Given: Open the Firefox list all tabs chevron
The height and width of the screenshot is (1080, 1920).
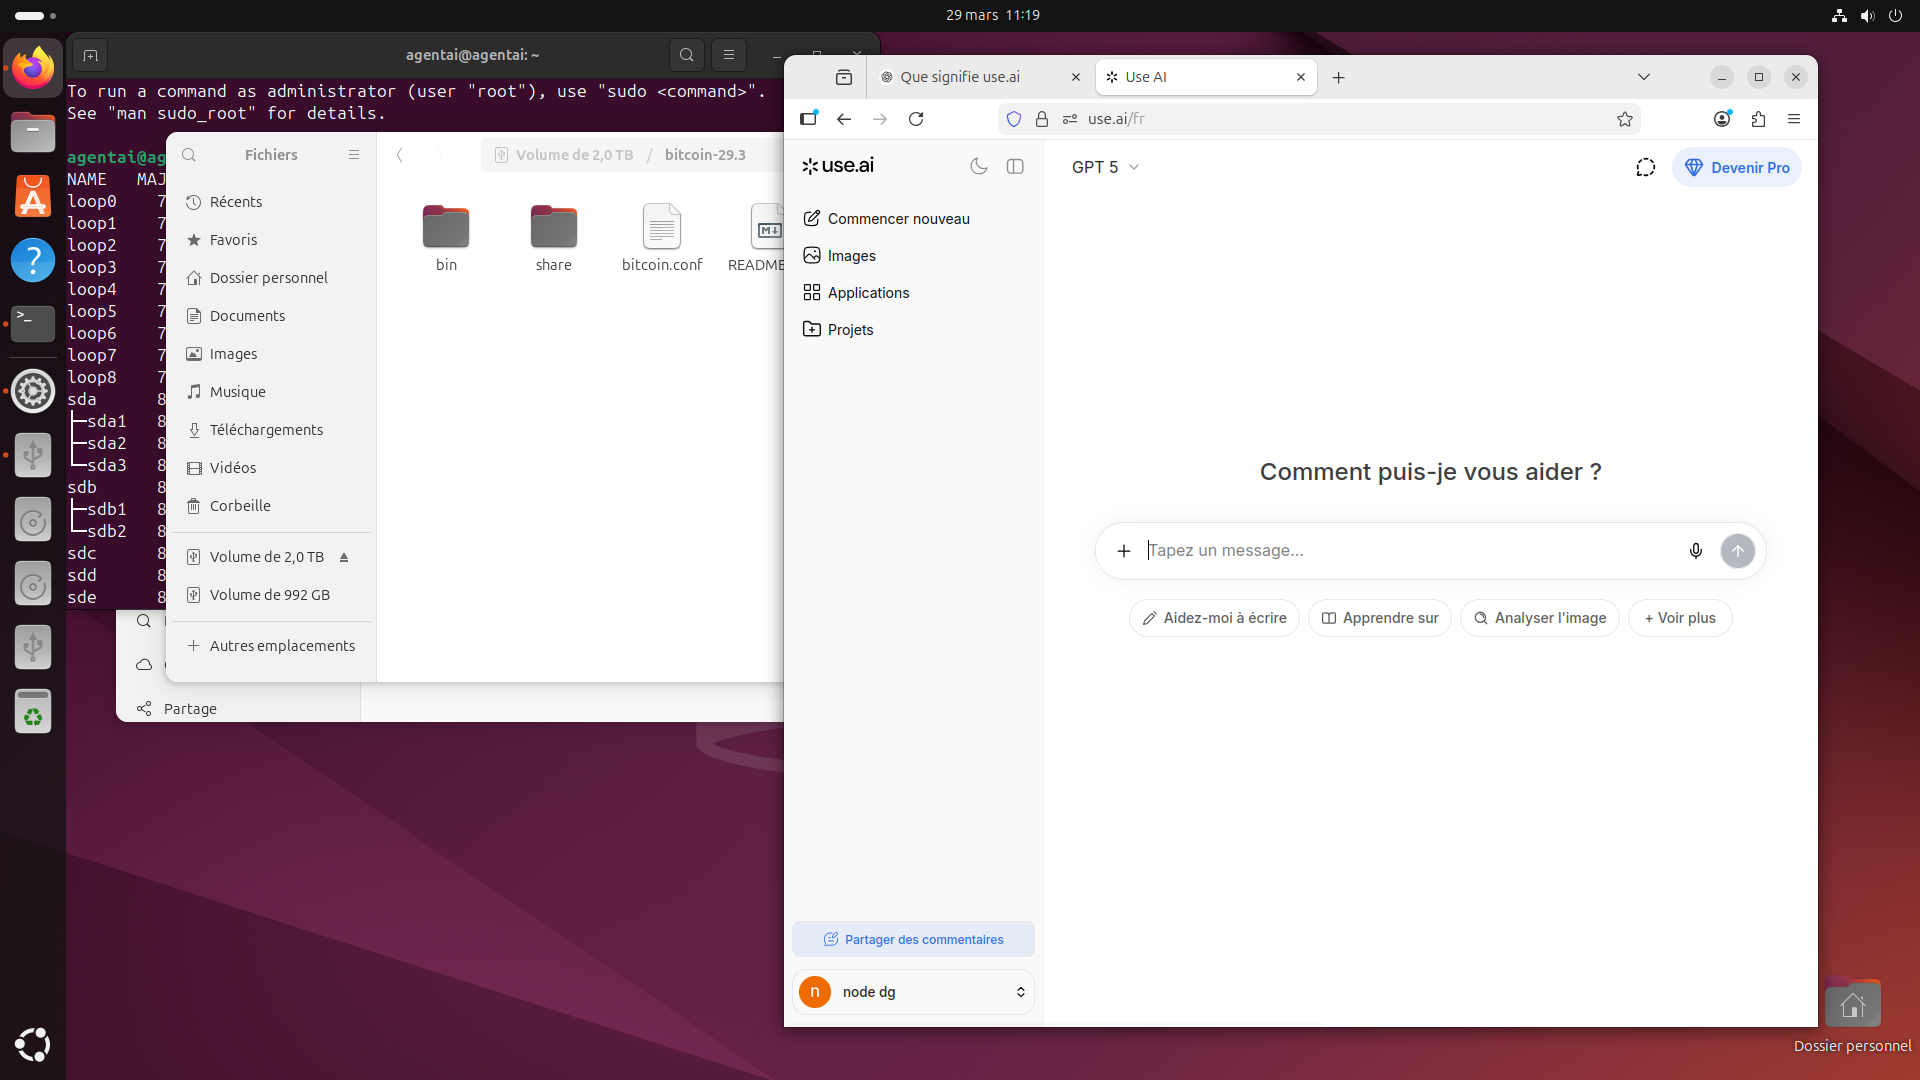Looking at the screenshot, I should (1643, 77).
